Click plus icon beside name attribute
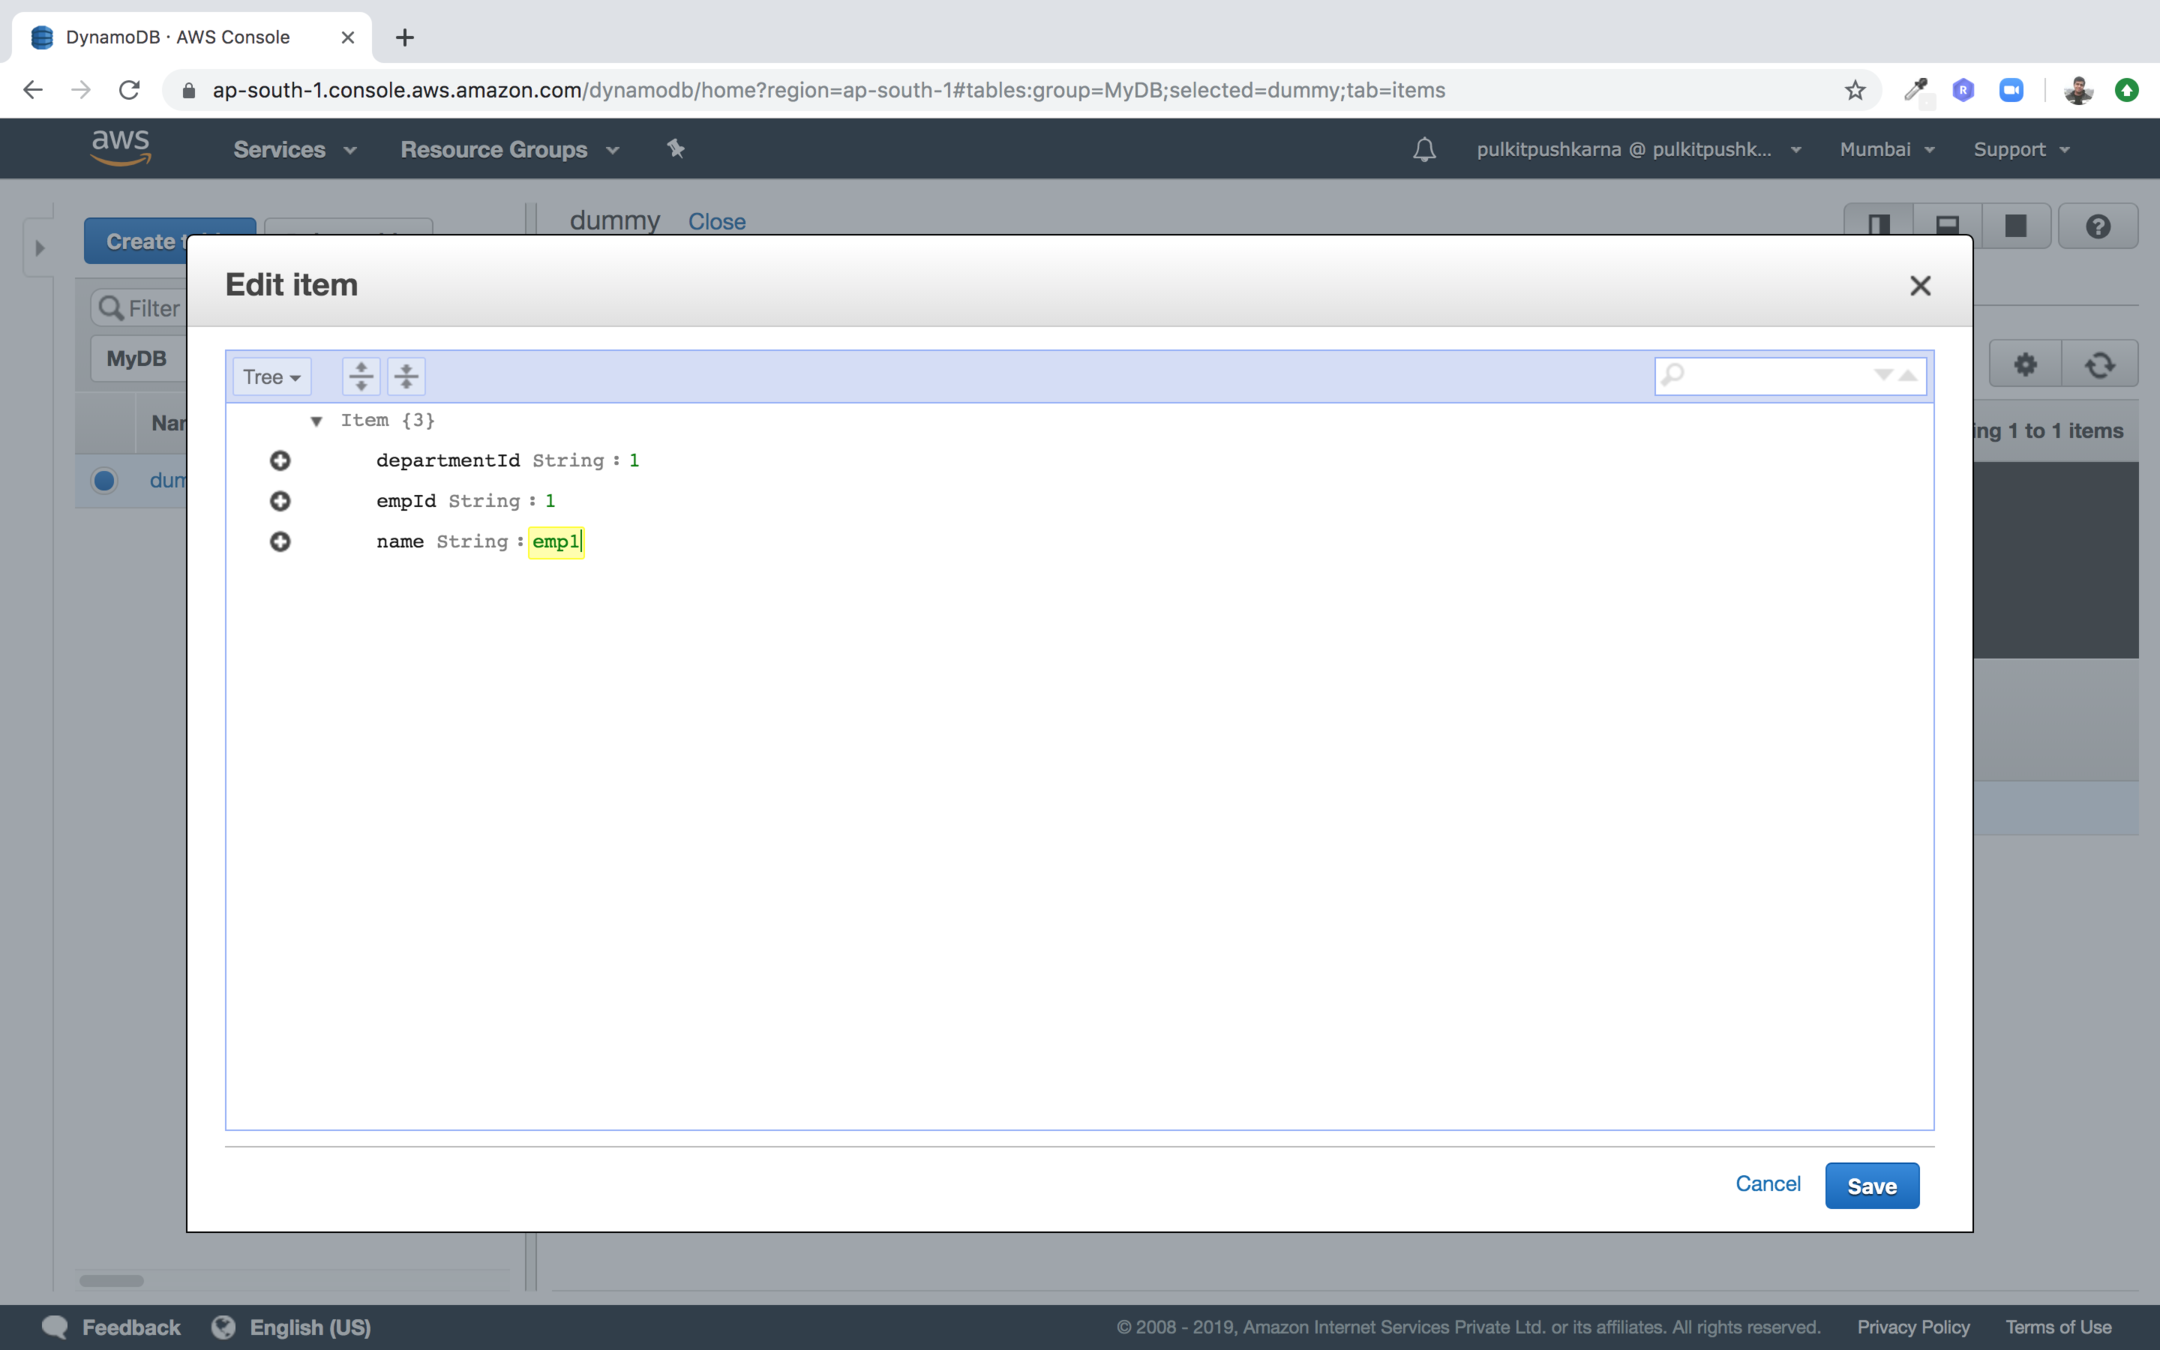 [x=280, y=541]
